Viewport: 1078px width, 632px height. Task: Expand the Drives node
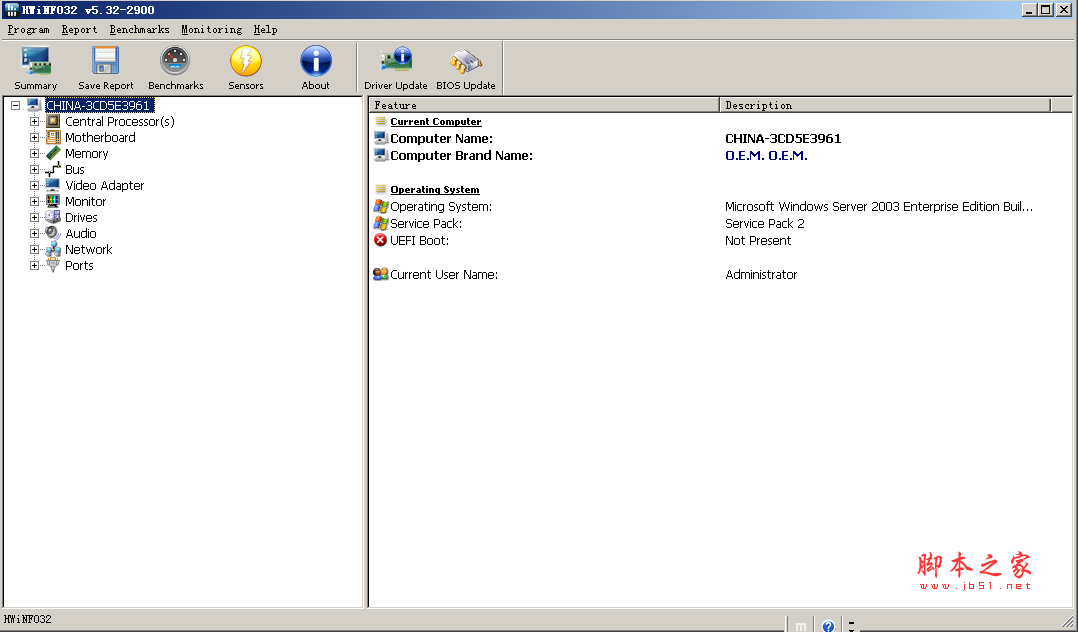pos(34,217)
